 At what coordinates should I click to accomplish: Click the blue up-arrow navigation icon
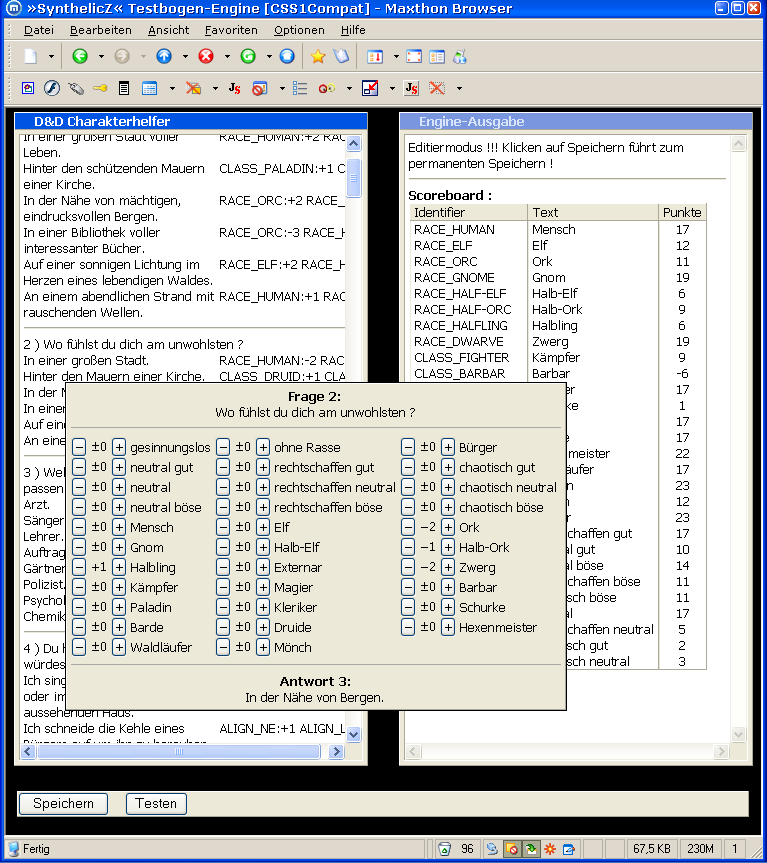click(164, 56)
